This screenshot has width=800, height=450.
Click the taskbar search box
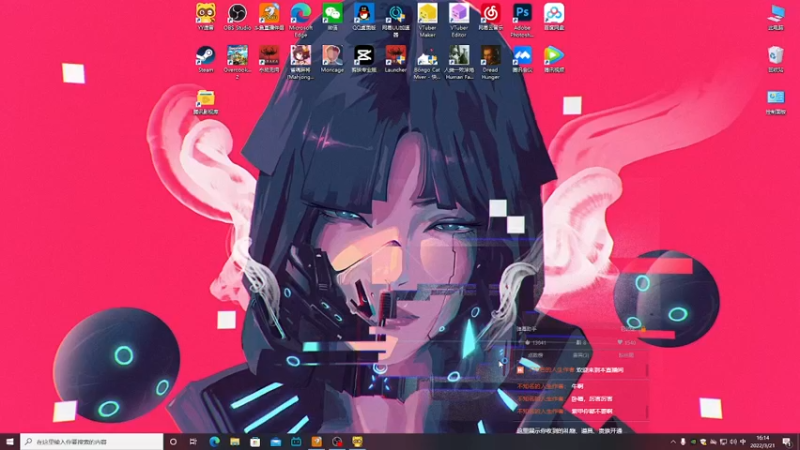click(92, 441)
